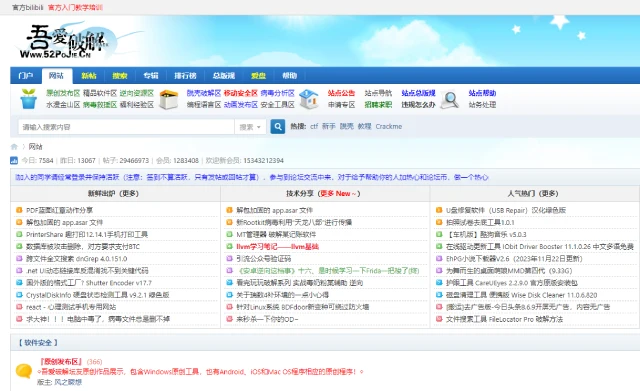Click the hot search term ctf
The image size is (640, 391).
click(314, 127)
